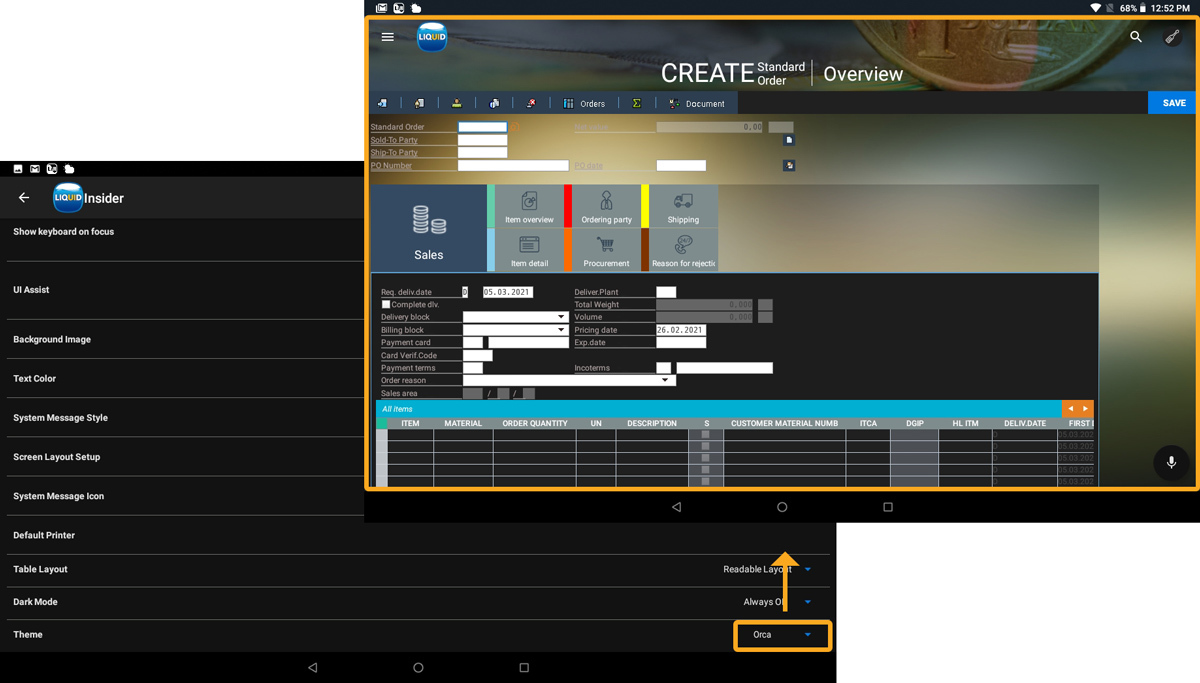Select the Sales tab
Image resolution: width=1200 pixels, height=683 pixels.
click(429, 229)
